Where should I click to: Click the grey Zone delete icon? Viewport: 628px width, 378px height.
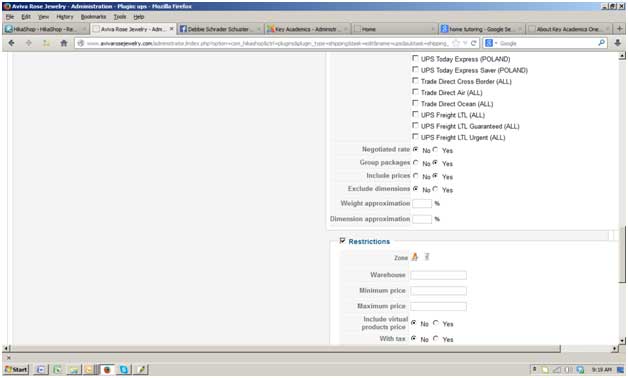[x=427, y=257]
